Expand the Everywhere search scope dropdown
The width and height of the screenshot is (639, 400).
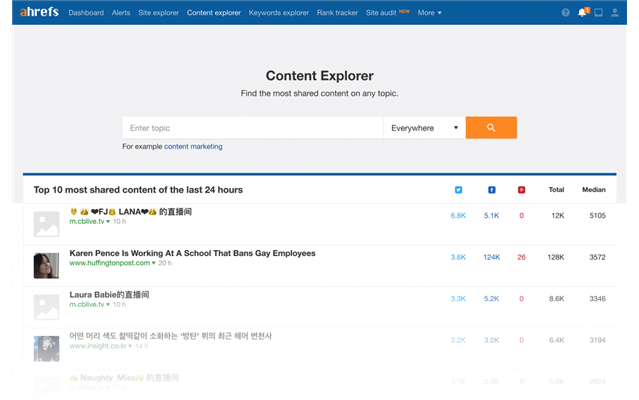[x=424, y=128]
